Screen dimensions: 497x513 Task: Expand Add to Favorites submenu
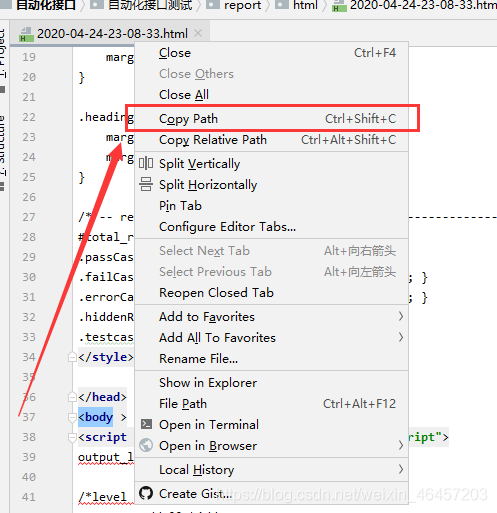[x=271, y=317]
